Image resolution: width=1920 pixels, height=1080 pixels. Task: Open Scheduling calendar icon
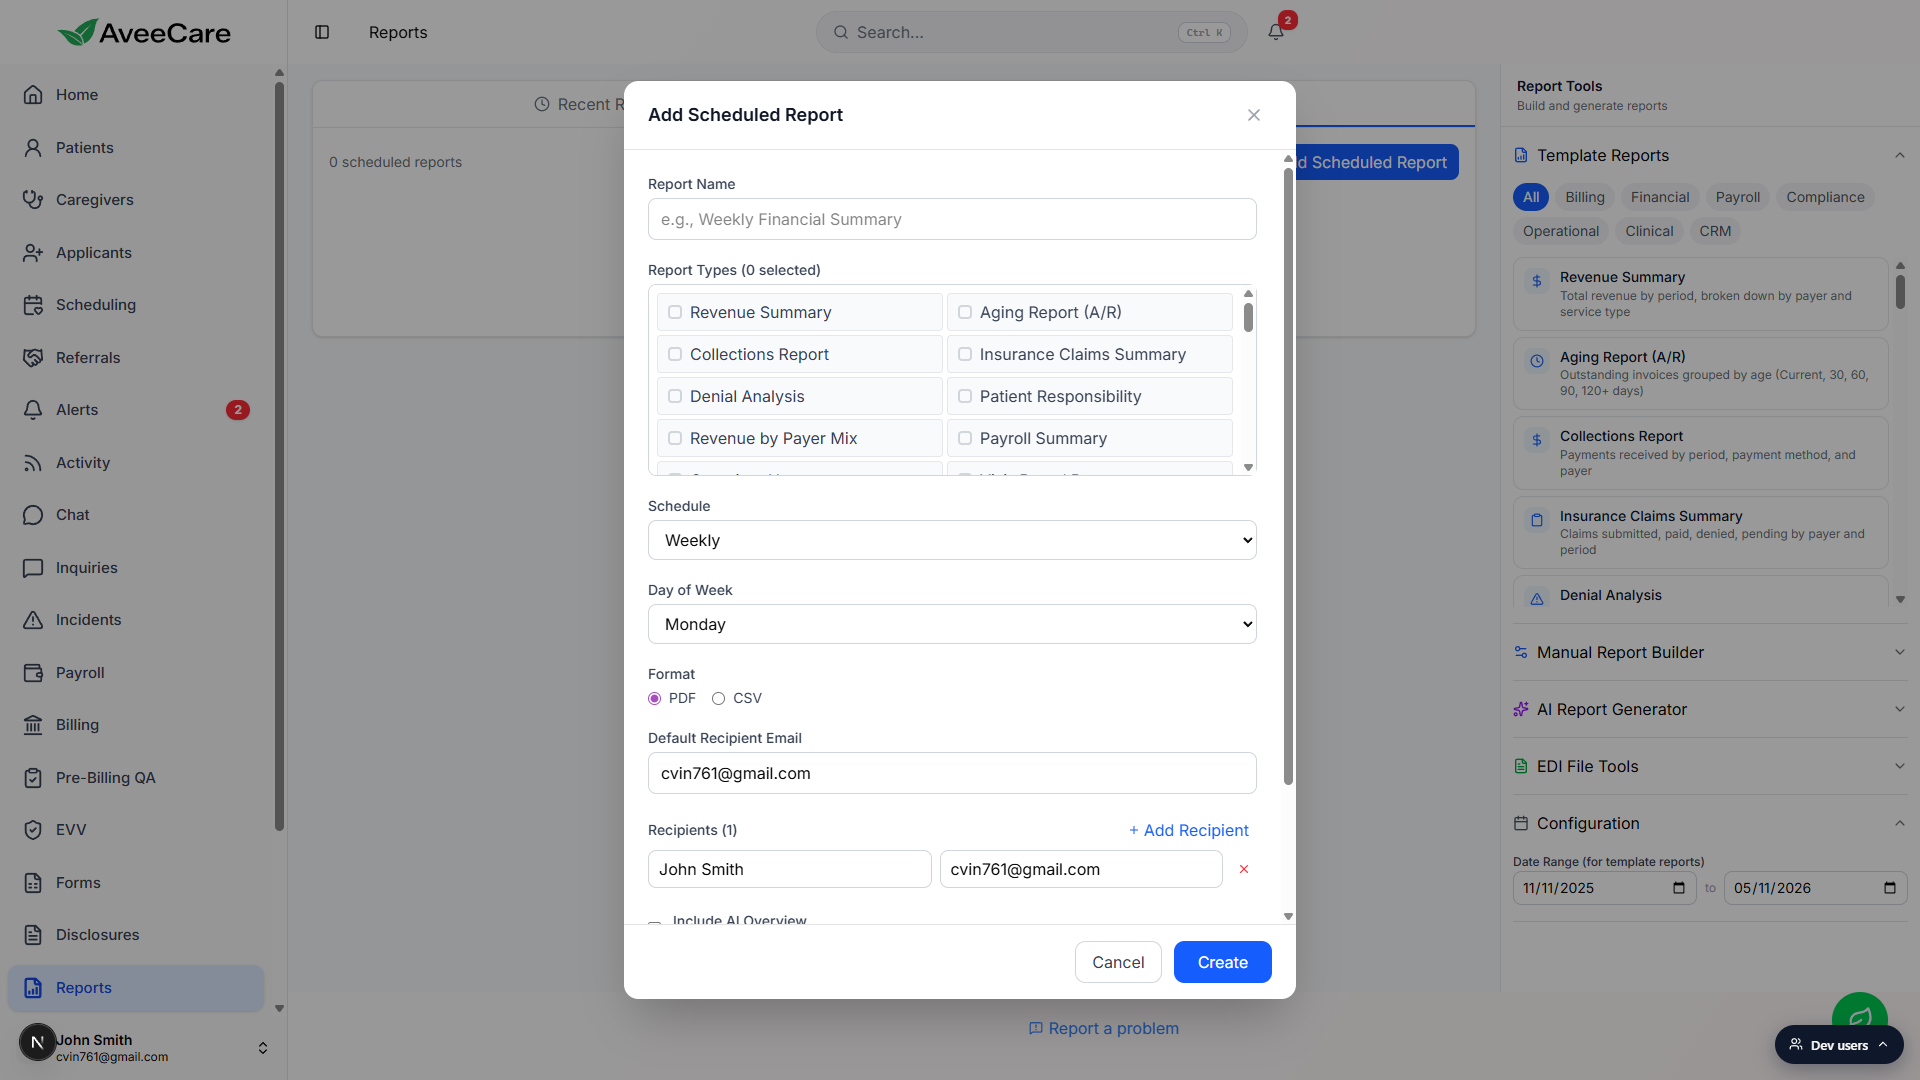click(33, 305)
